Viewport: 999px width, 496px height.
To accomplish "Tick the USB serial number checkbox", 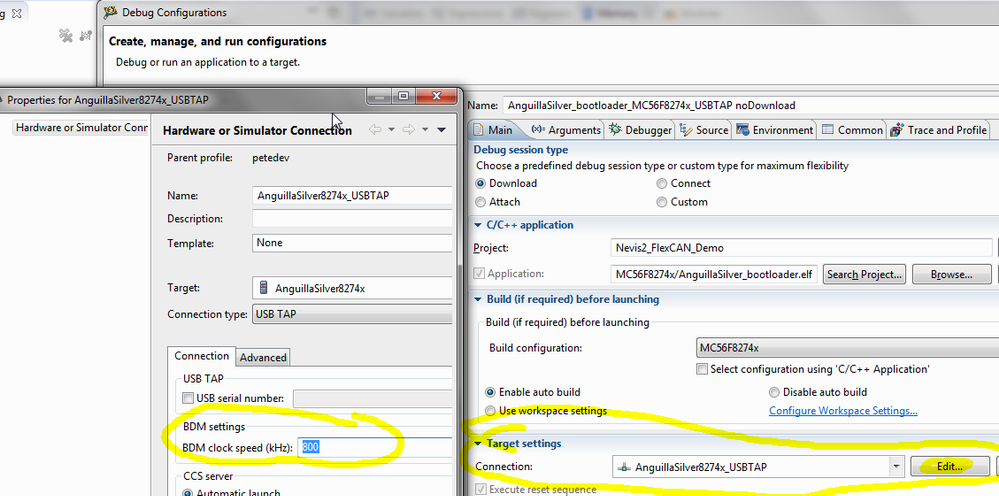I will (x=188, y=399).
